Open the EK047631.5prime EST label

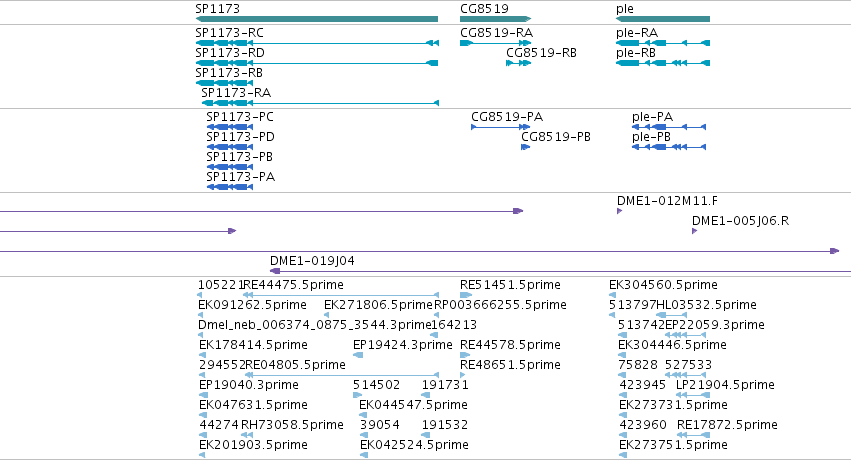(x=253, y=405)
